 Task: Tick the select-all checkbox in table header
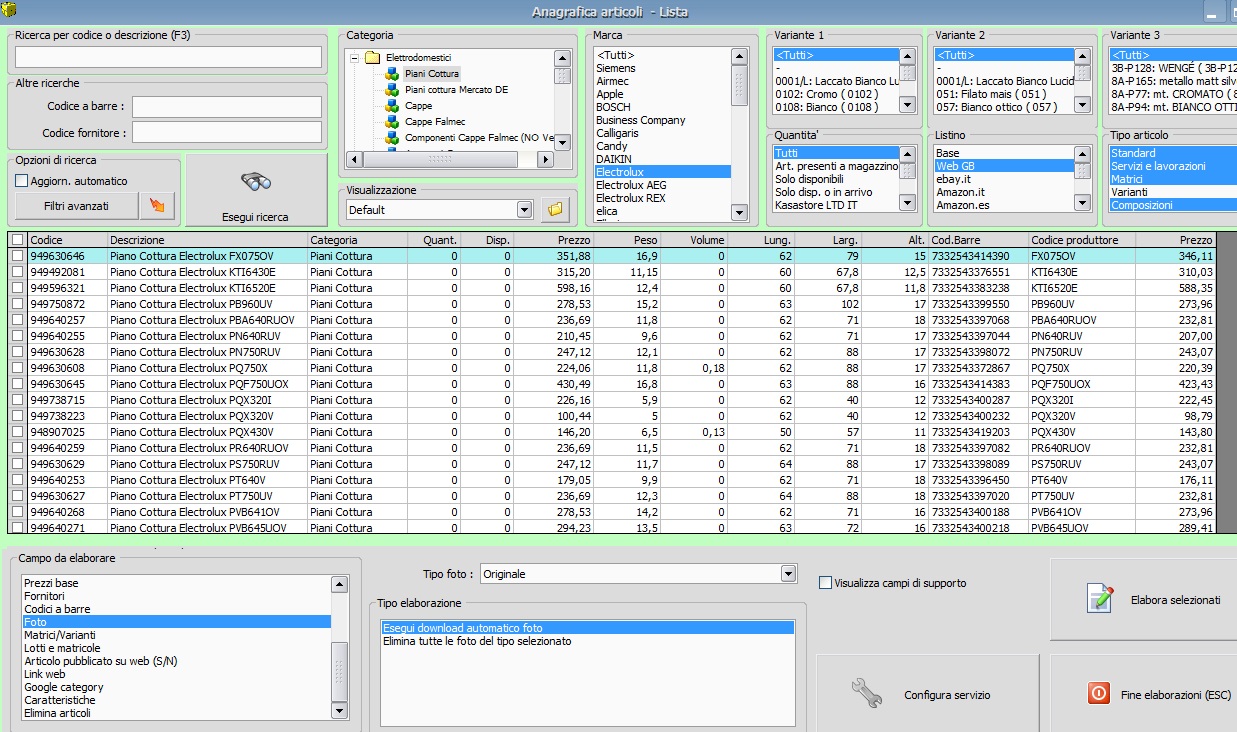[x=17, y=240]
